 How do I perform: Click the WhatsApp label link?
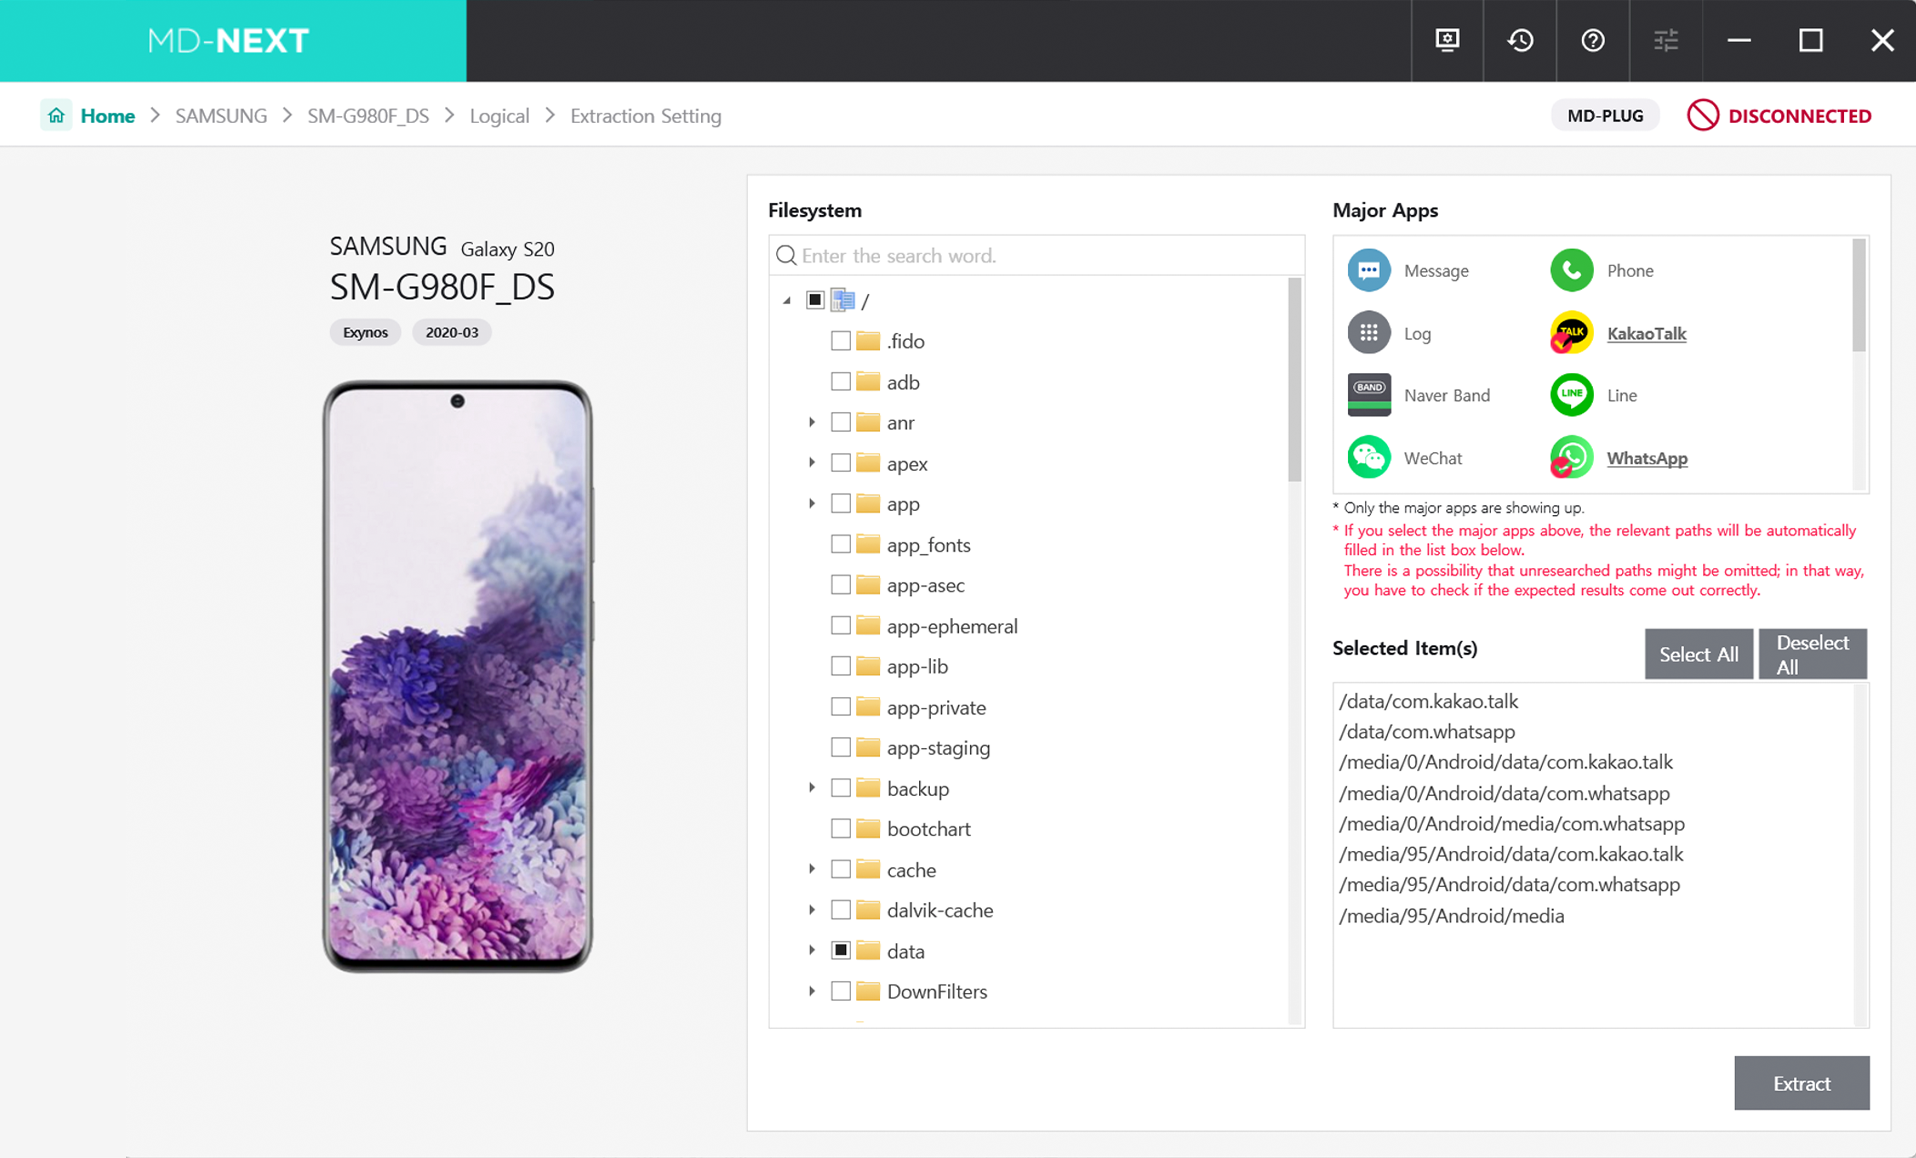click(1647, 458)
